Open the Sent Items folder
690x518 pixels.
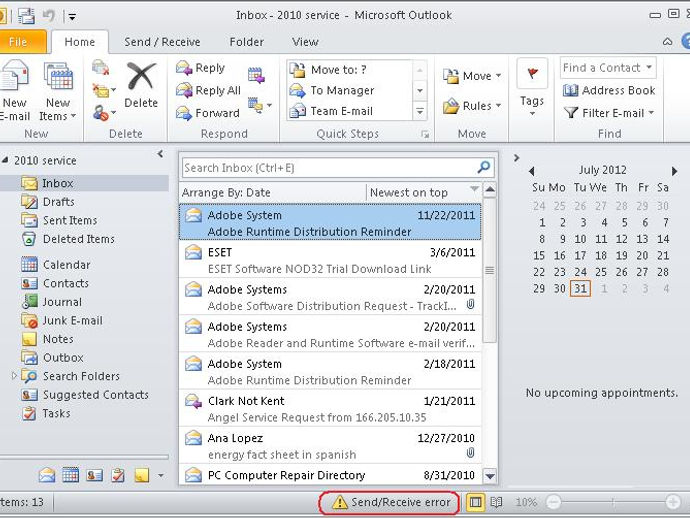[70, 220]
